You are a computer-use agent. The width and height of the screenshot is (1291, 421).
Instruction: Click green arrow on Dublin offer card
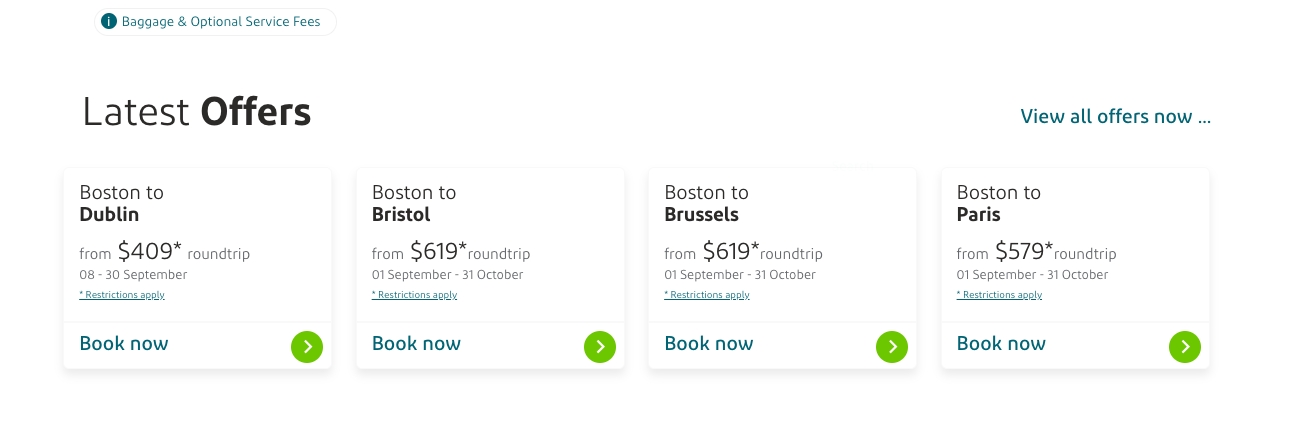coord(307,347)
